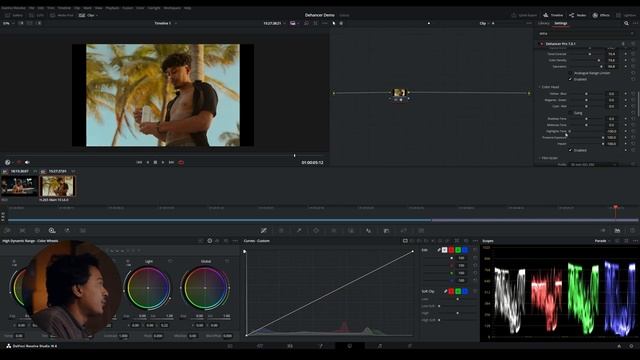
Task: Open the Color Match palette
Action: (22, 231)
